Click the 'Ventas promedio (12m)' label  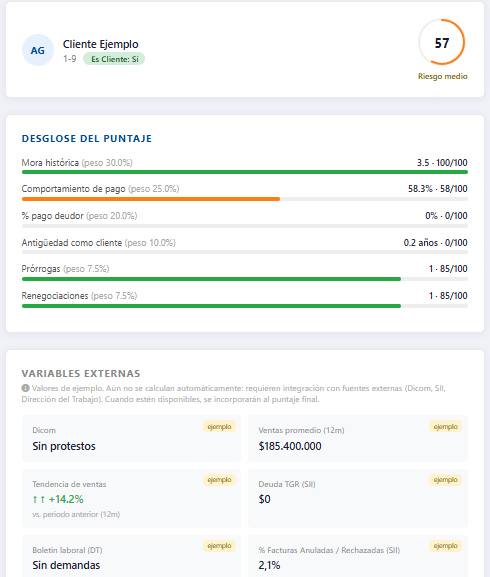pyautogui.click(x=301, y=430)
